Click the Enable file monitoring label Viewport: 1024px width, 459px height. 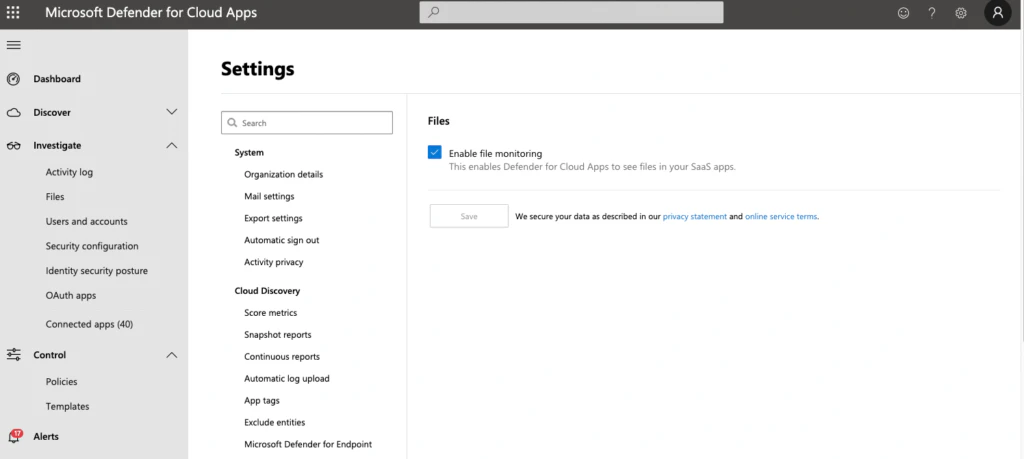(x=495, y=153)
